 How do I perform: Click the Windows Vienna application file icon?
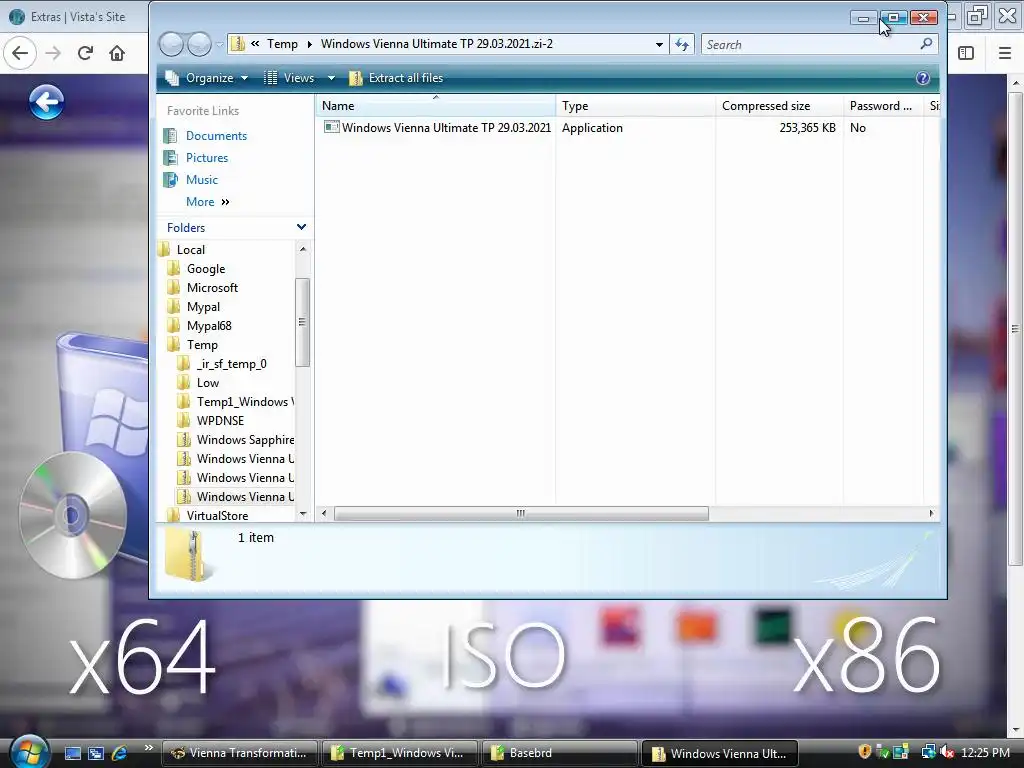pyautogui.click(x=332, y=127)
